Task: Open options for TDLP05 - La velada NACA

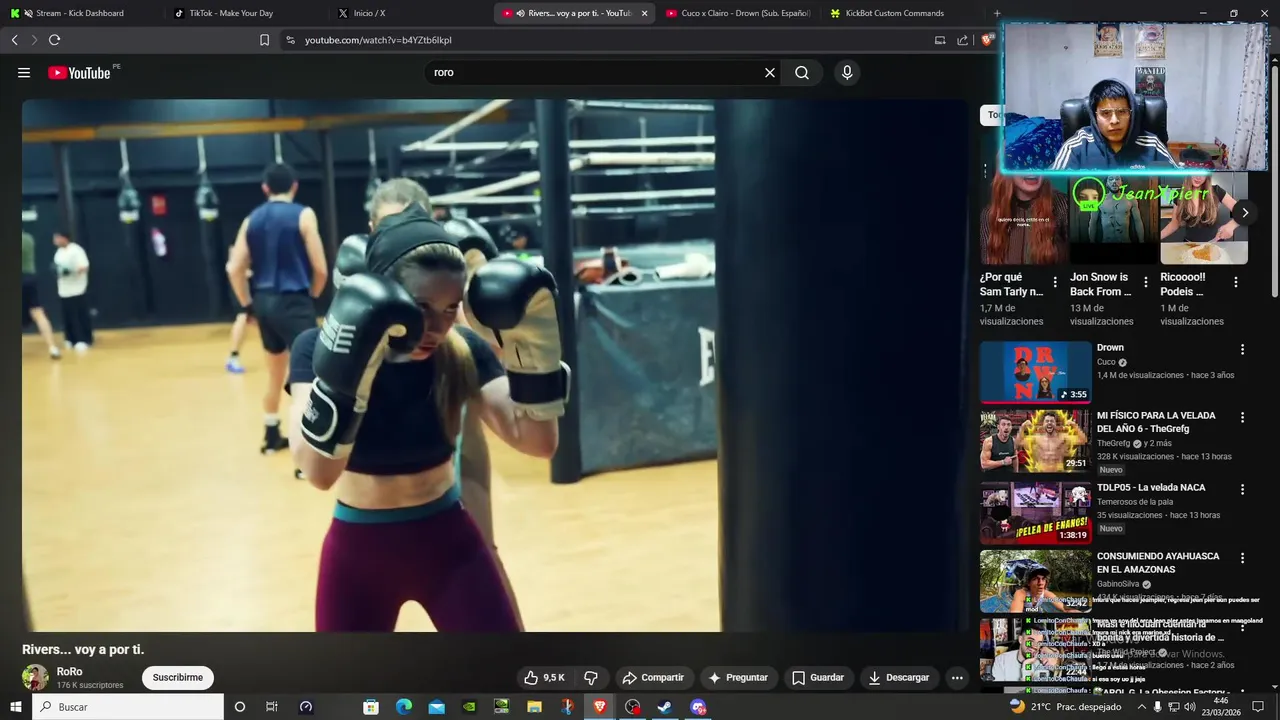Action: [x=1243, y=489]
